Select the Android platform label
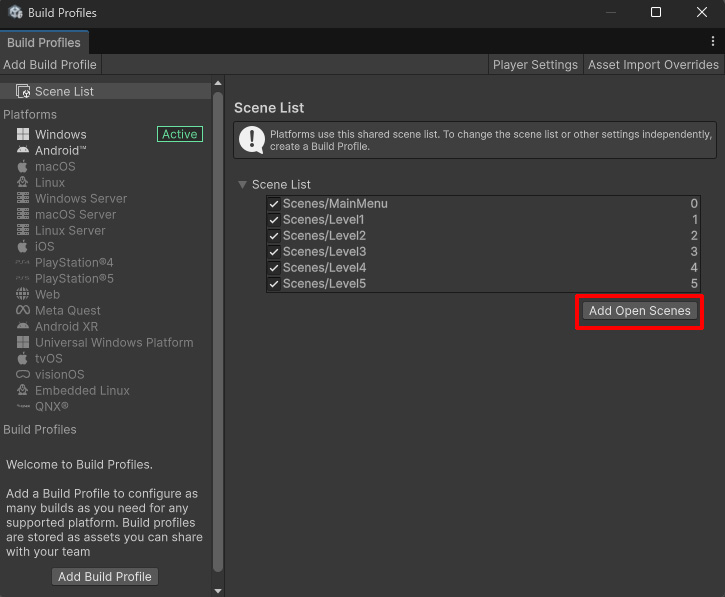Viewport: 725px width, 597px height. (x=61, y=150)
